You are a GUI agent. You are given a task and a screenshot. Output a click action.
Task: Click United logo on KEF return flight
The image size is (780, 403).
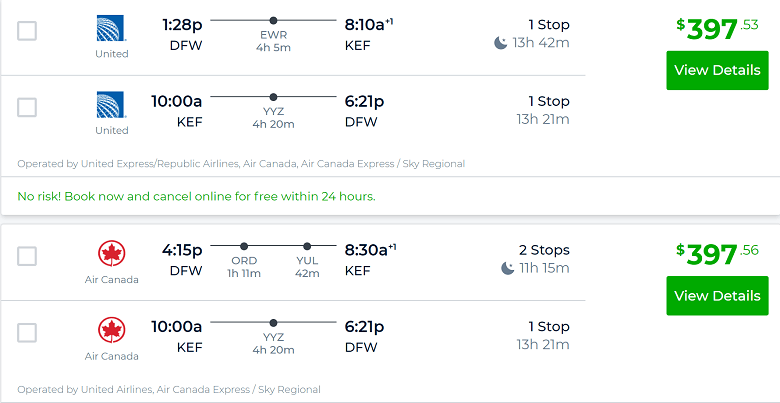pyautogui.click(x=111, y=105)
